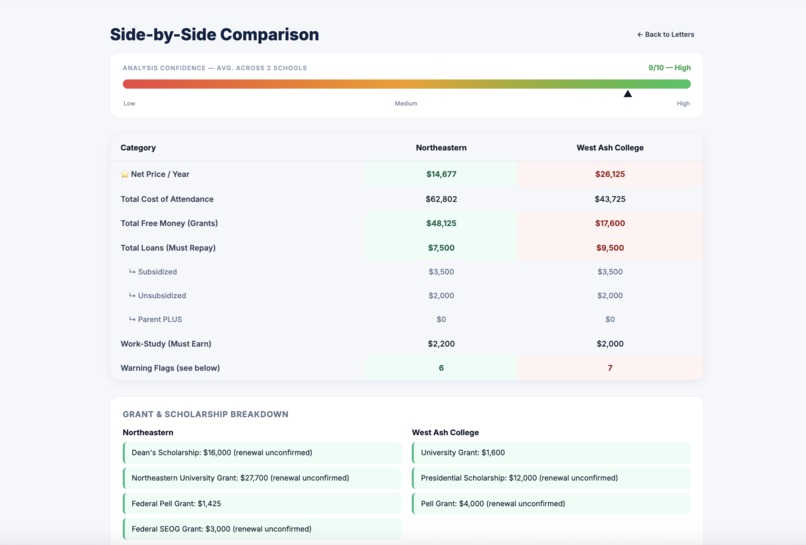The height and width of the screenshot is (545, 806).
Task: Select the Federal SEOG Grant: $3,000 item
Action: click(262, 529)
